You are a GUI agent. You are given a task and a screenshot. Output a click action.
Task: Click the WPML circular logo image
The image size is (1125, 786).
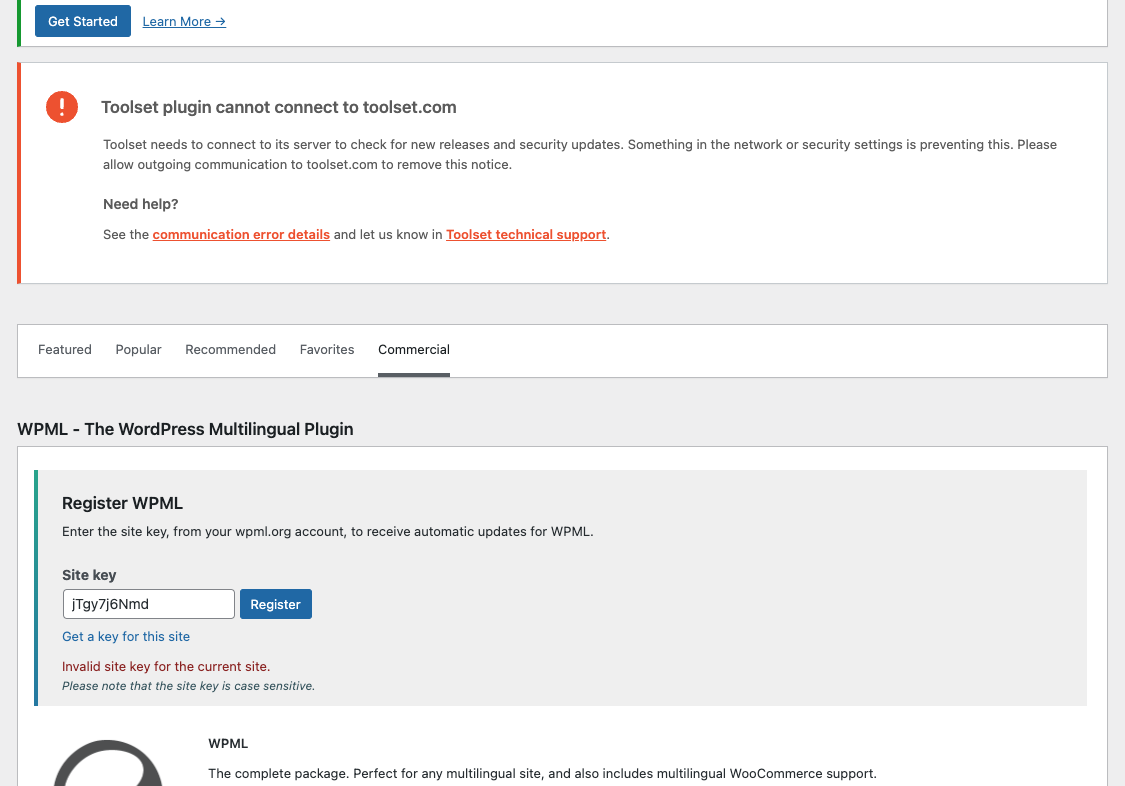[108, 763]
